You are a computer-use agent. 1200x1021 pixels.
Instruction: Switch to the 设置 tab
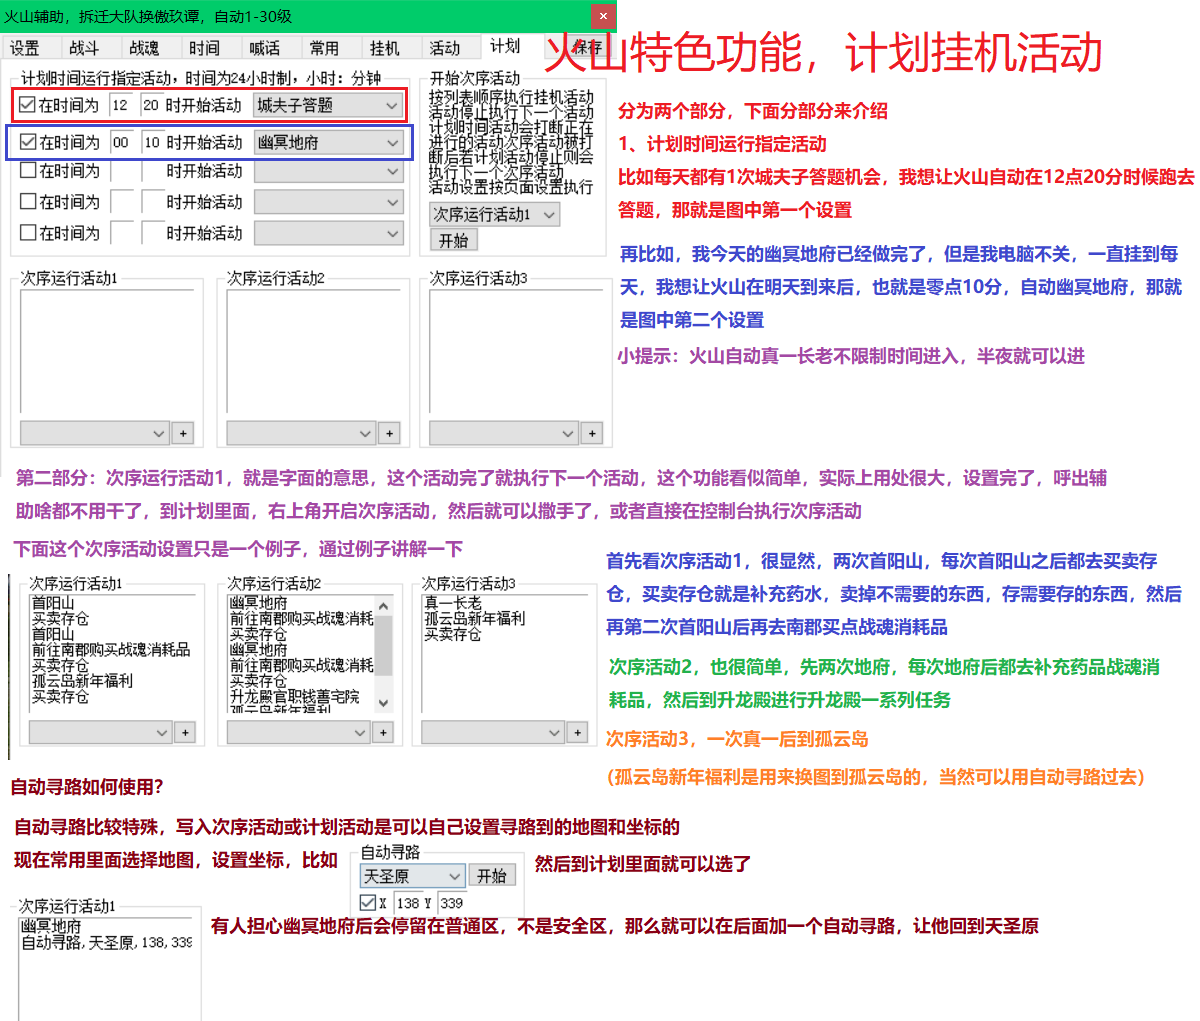(x=25, y=48)
